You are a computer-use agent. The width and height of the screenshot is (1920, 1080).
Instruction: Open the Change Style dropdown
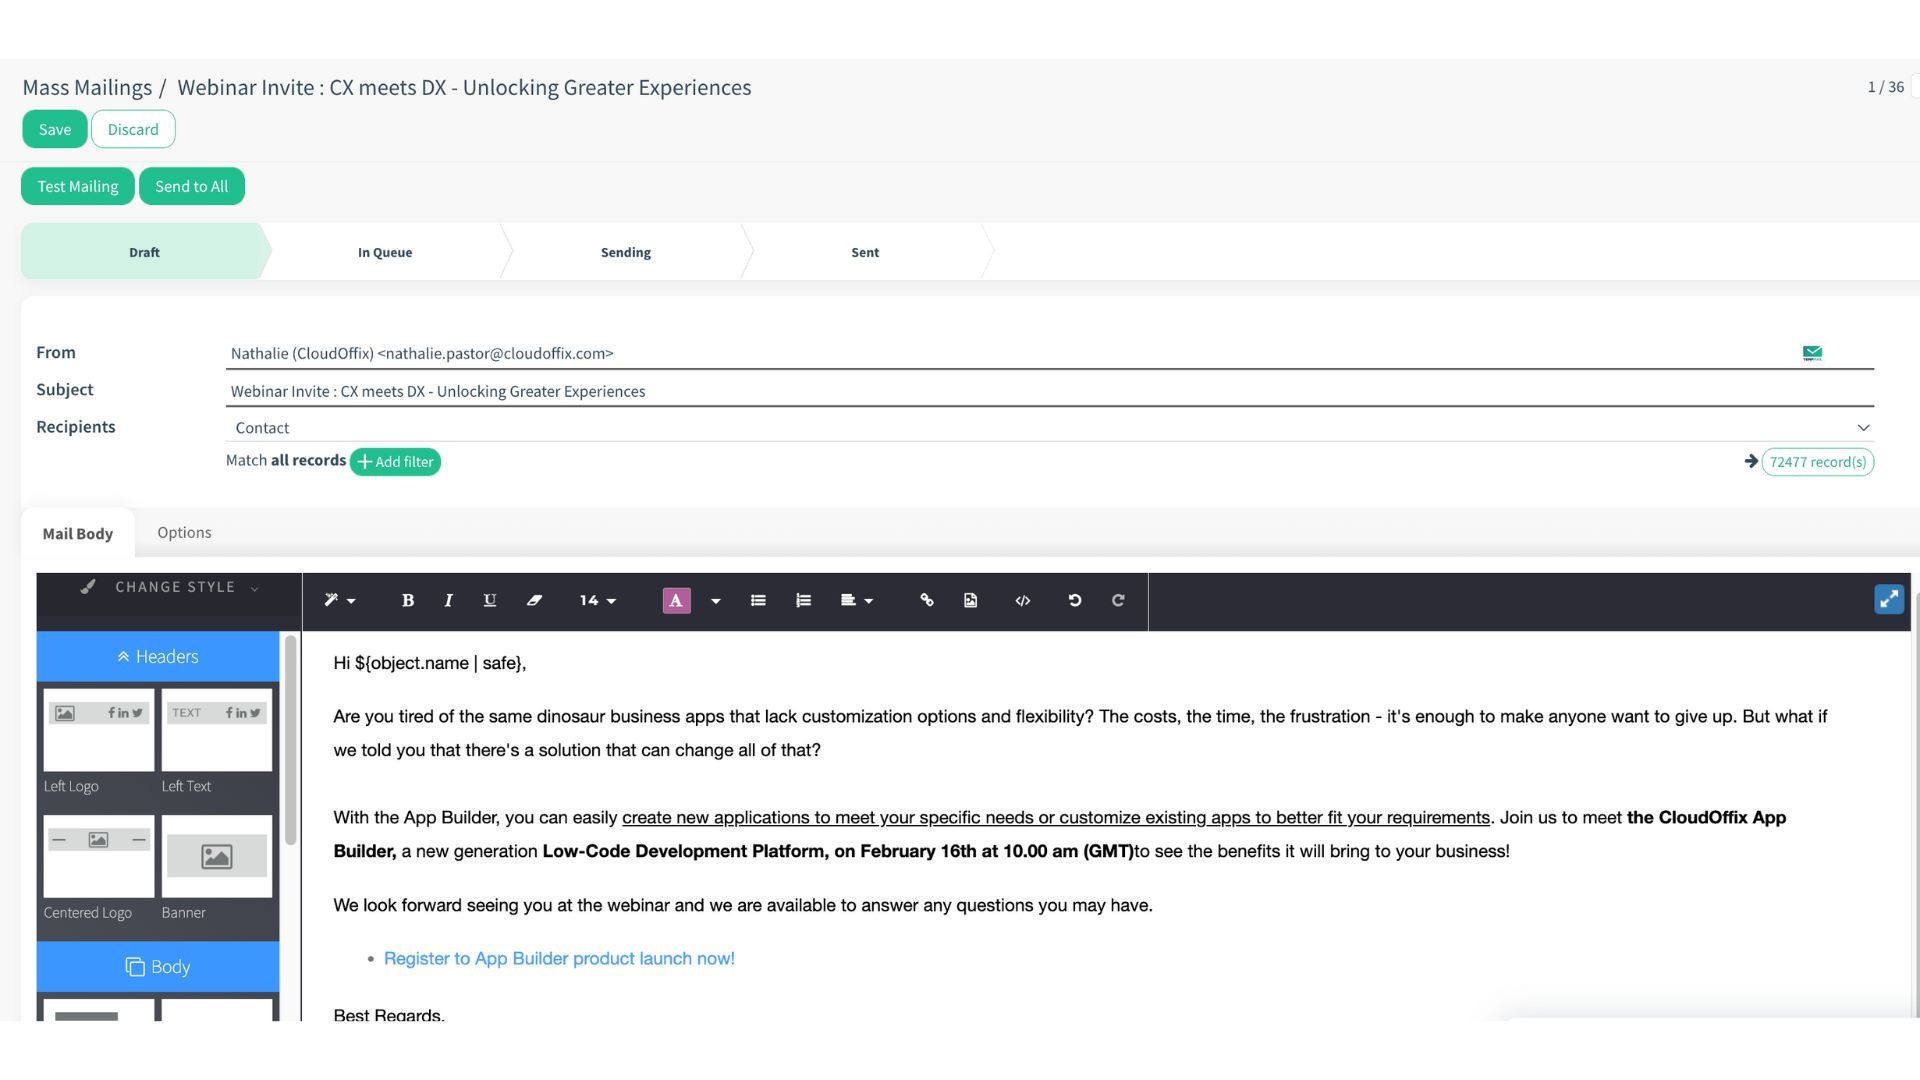(170, 588)
